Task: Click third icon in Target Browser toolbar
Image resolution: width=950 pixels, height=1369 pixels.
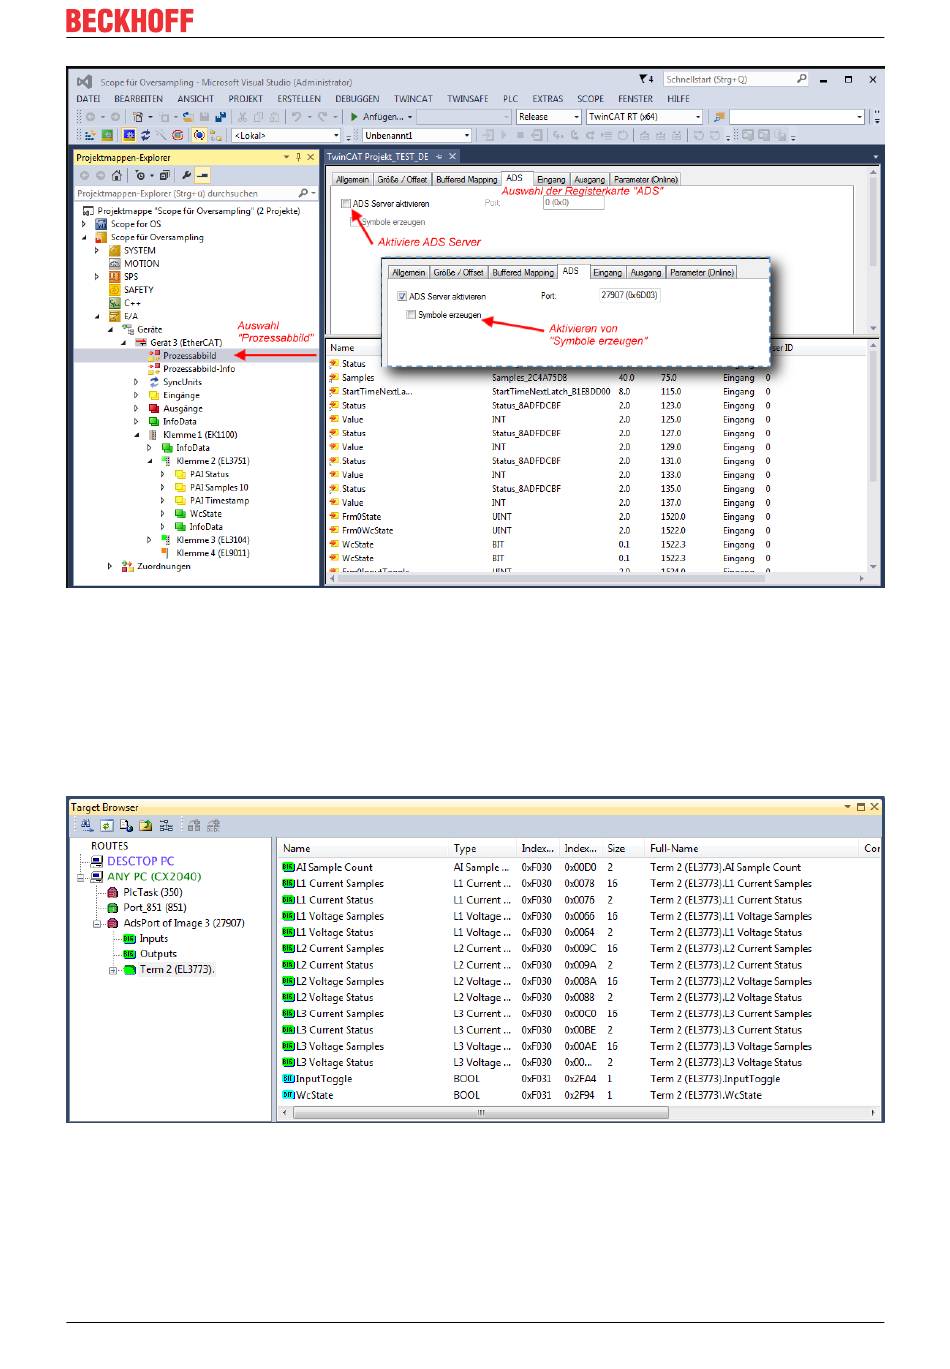Action: [126, 826]
